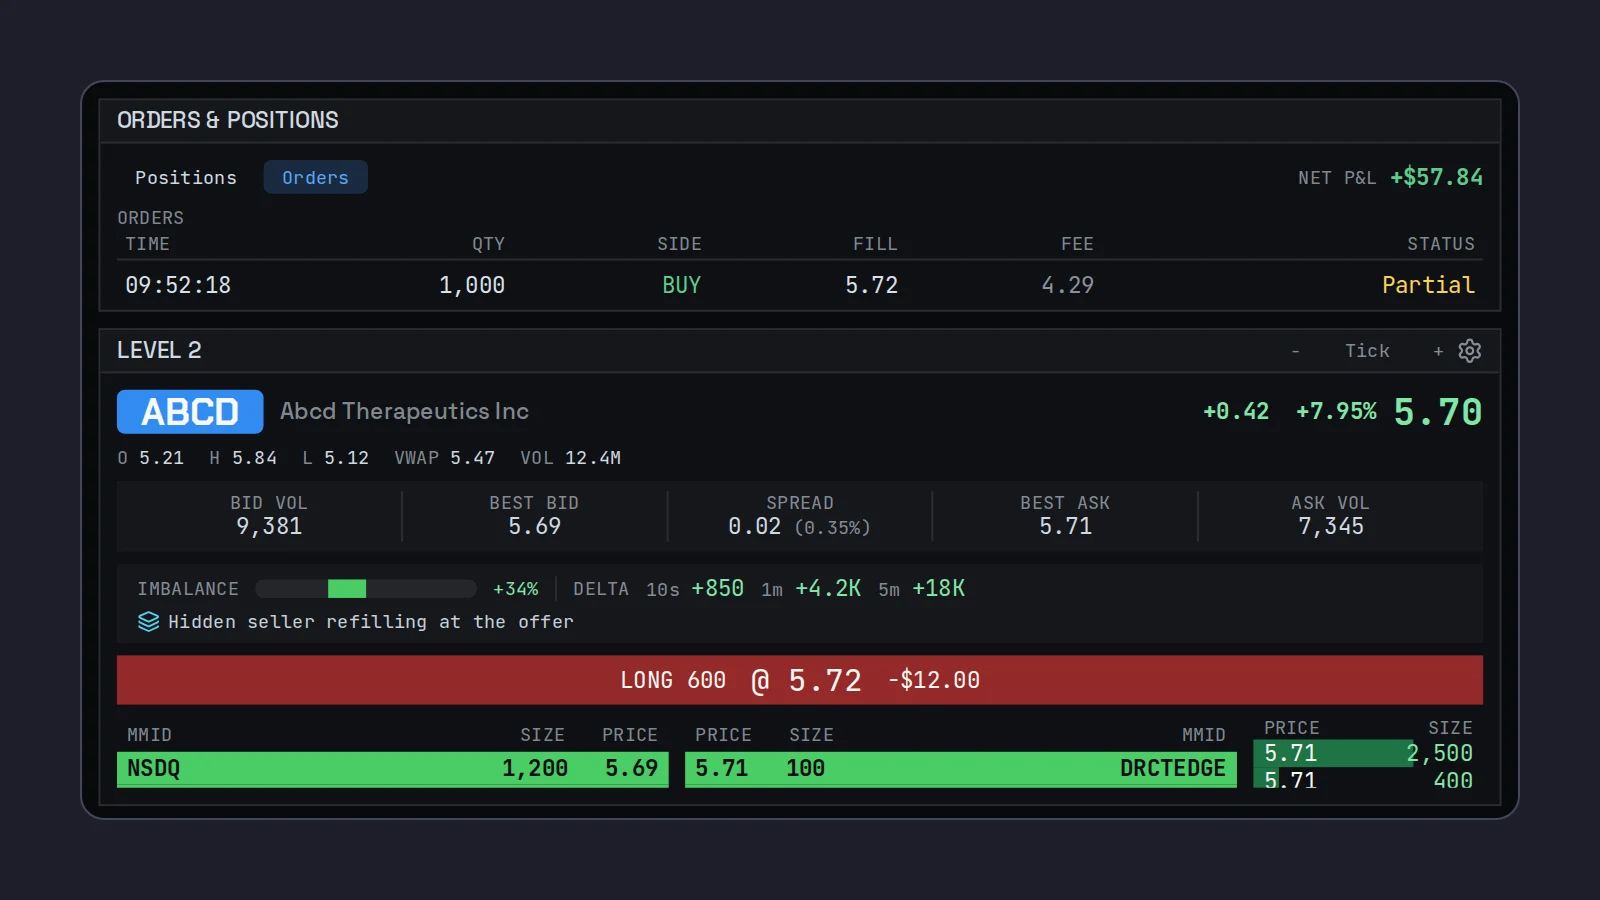Click the Tick label
1600x900 pixels.
tap(1367, 351)
